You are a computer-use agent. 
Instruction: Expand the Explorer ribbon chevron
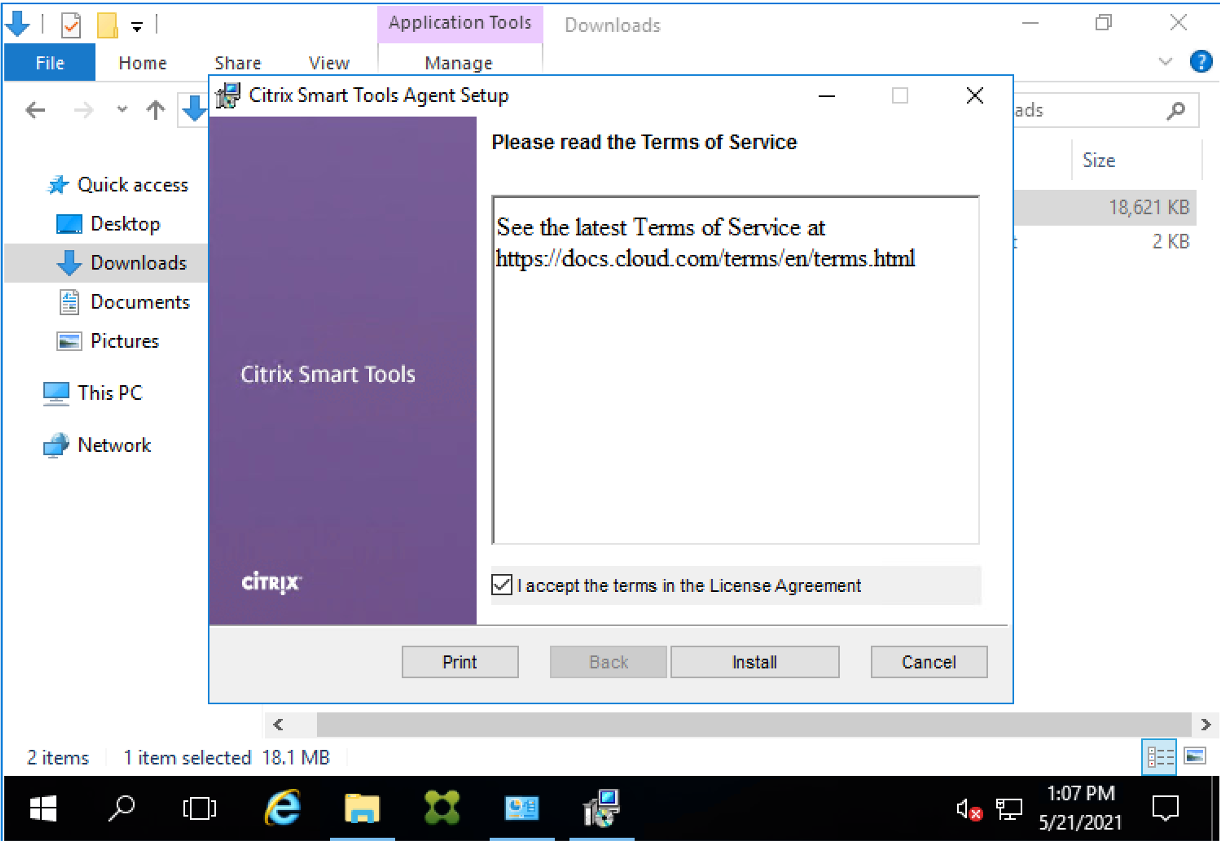click(1165, 62)
